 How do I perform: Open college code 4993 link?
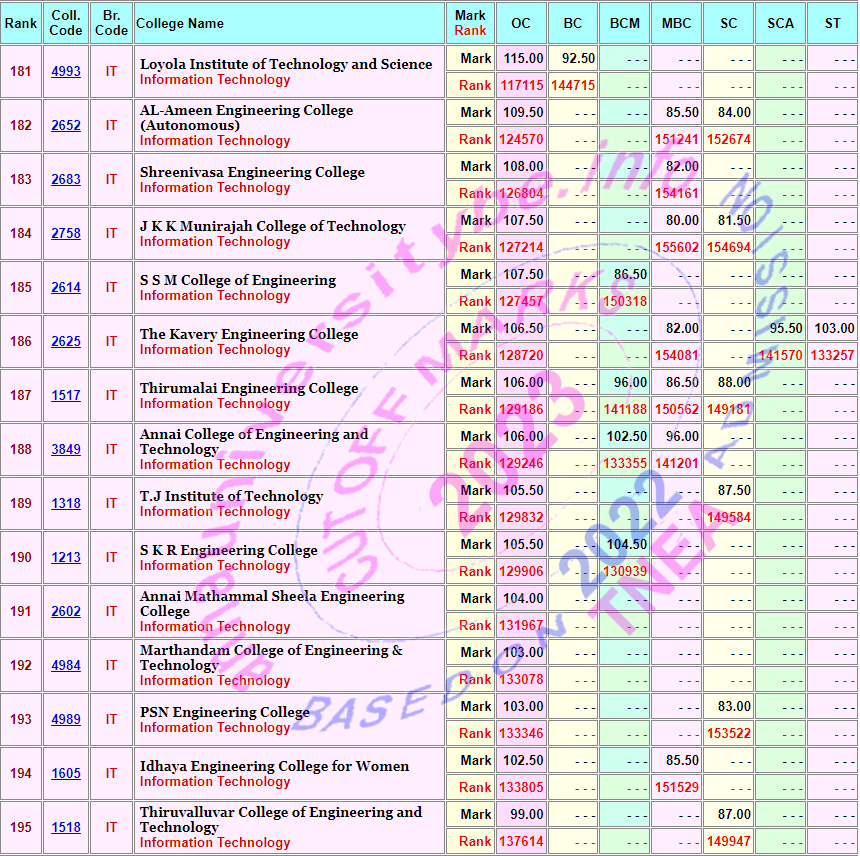coord(66,72)
